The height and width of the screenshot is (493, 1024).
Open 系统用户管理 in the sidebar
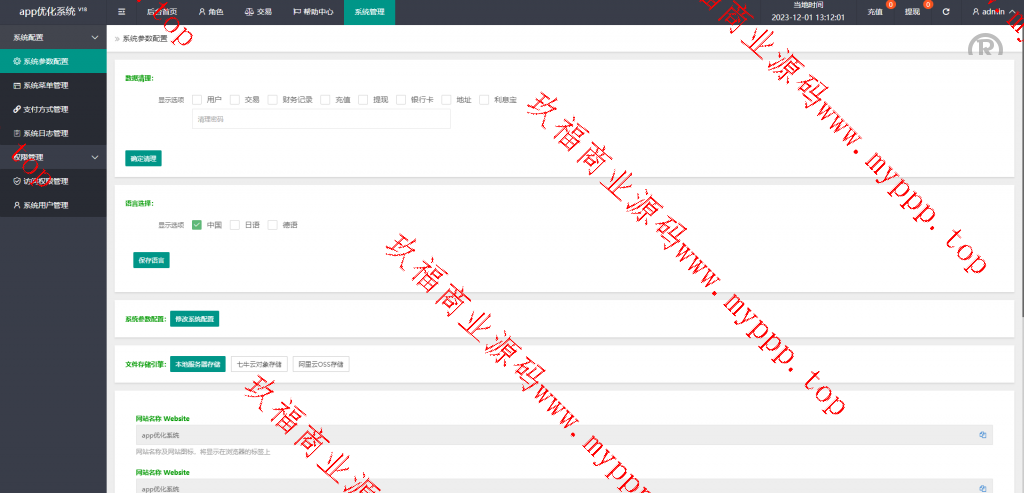coord(45,205)
